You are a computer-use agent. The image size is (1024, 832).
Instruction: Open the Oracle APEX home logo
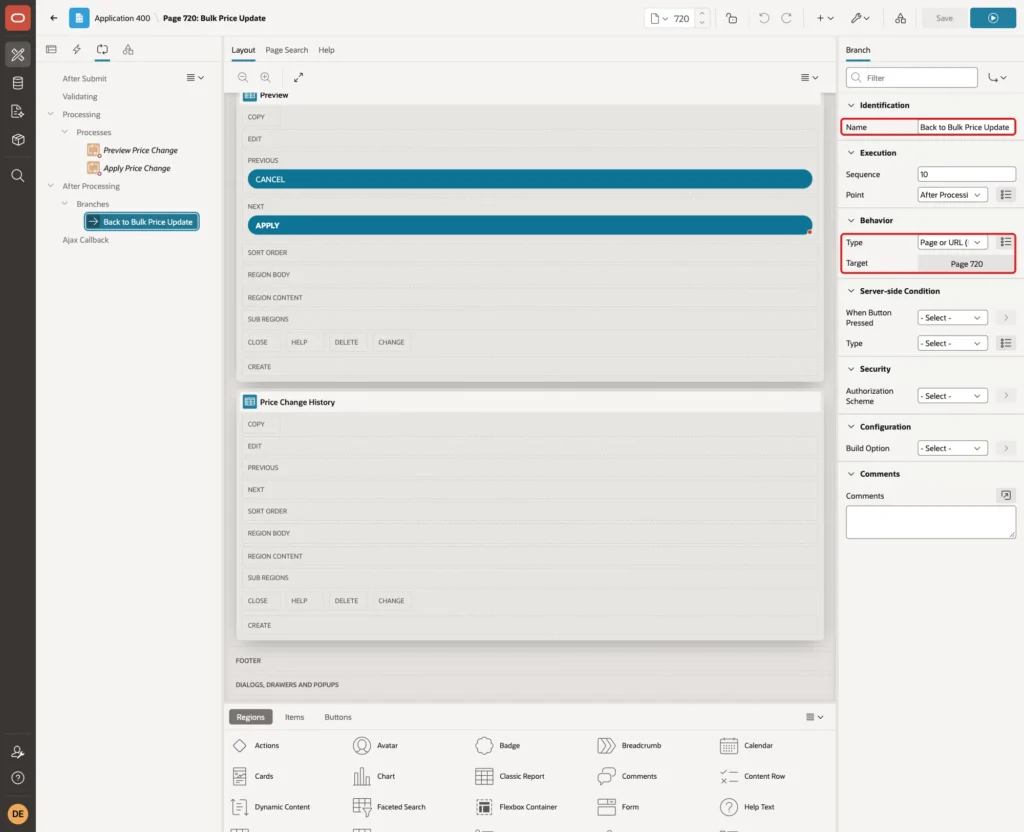(x=18, y=18)
